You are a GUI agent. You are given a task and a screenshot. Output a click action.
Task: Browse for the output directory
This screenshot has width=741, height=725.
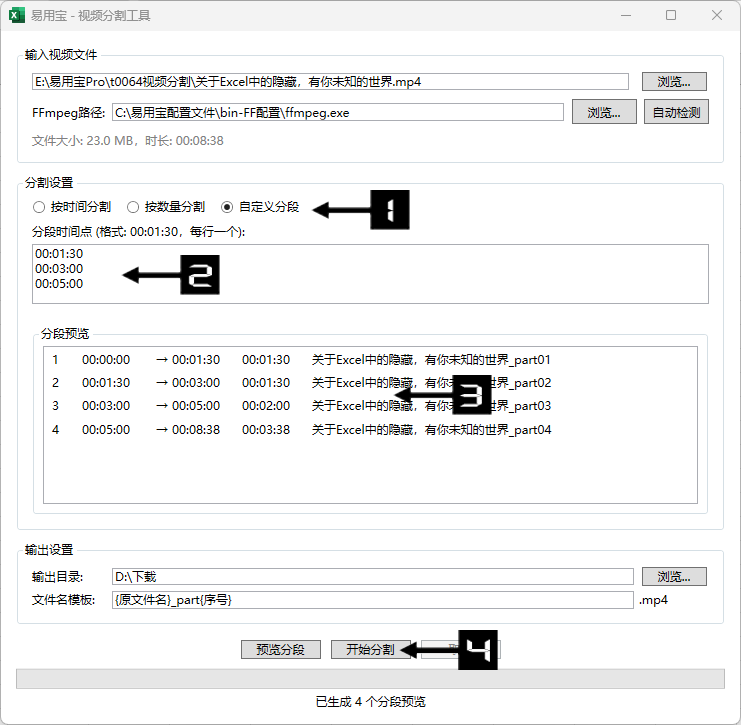coord(674,577)
